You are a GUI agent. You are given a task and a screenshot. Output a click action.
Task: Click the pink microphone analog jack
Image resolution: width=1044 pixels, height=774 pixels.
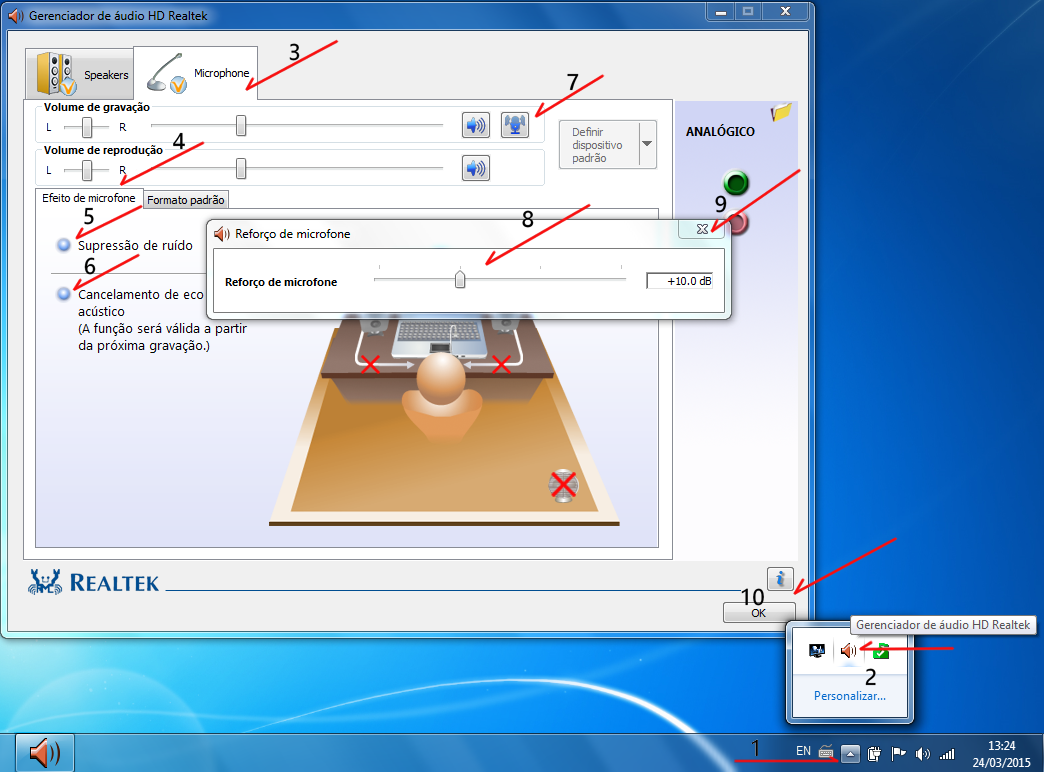pos(737,222)
